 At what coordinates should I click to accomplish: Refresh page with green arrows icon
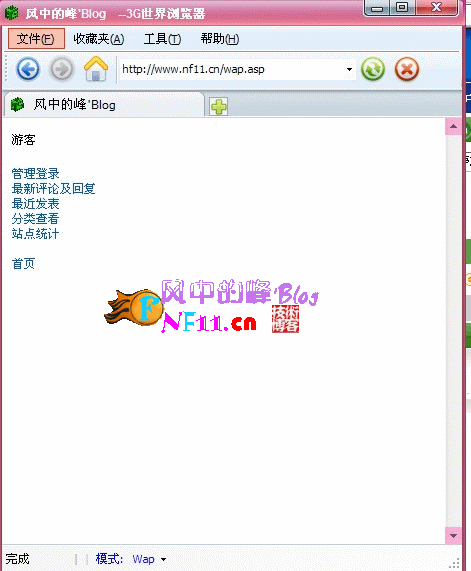[x=373, y=69]
